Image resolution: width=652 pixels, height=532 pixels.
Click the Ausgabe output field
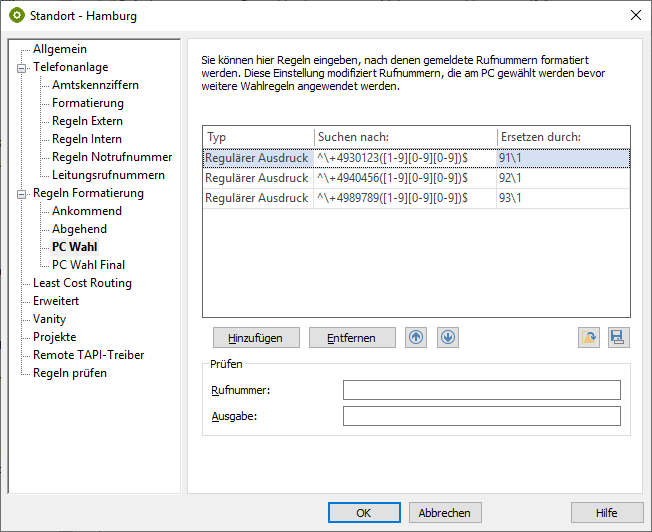pos(481,416)
